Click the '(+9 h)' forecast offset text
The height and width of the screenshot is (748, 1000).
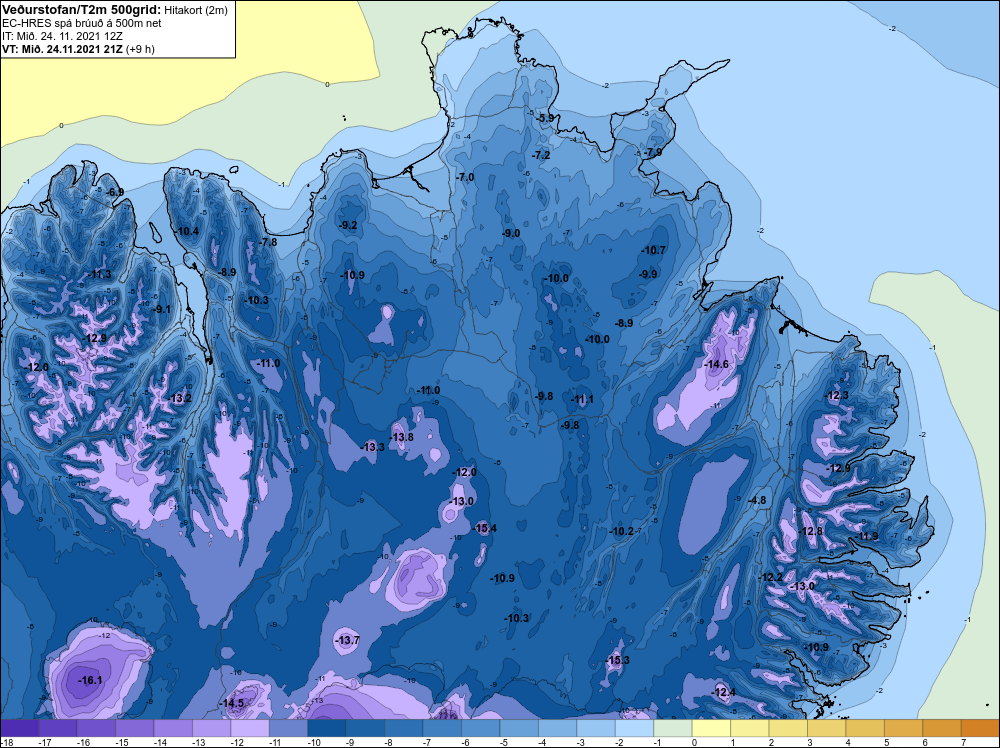coord(140,49)
